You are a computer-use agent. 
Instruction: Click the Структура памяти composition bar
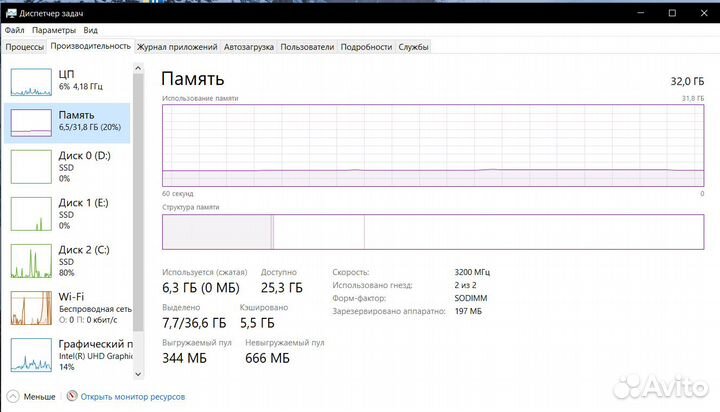433,232
